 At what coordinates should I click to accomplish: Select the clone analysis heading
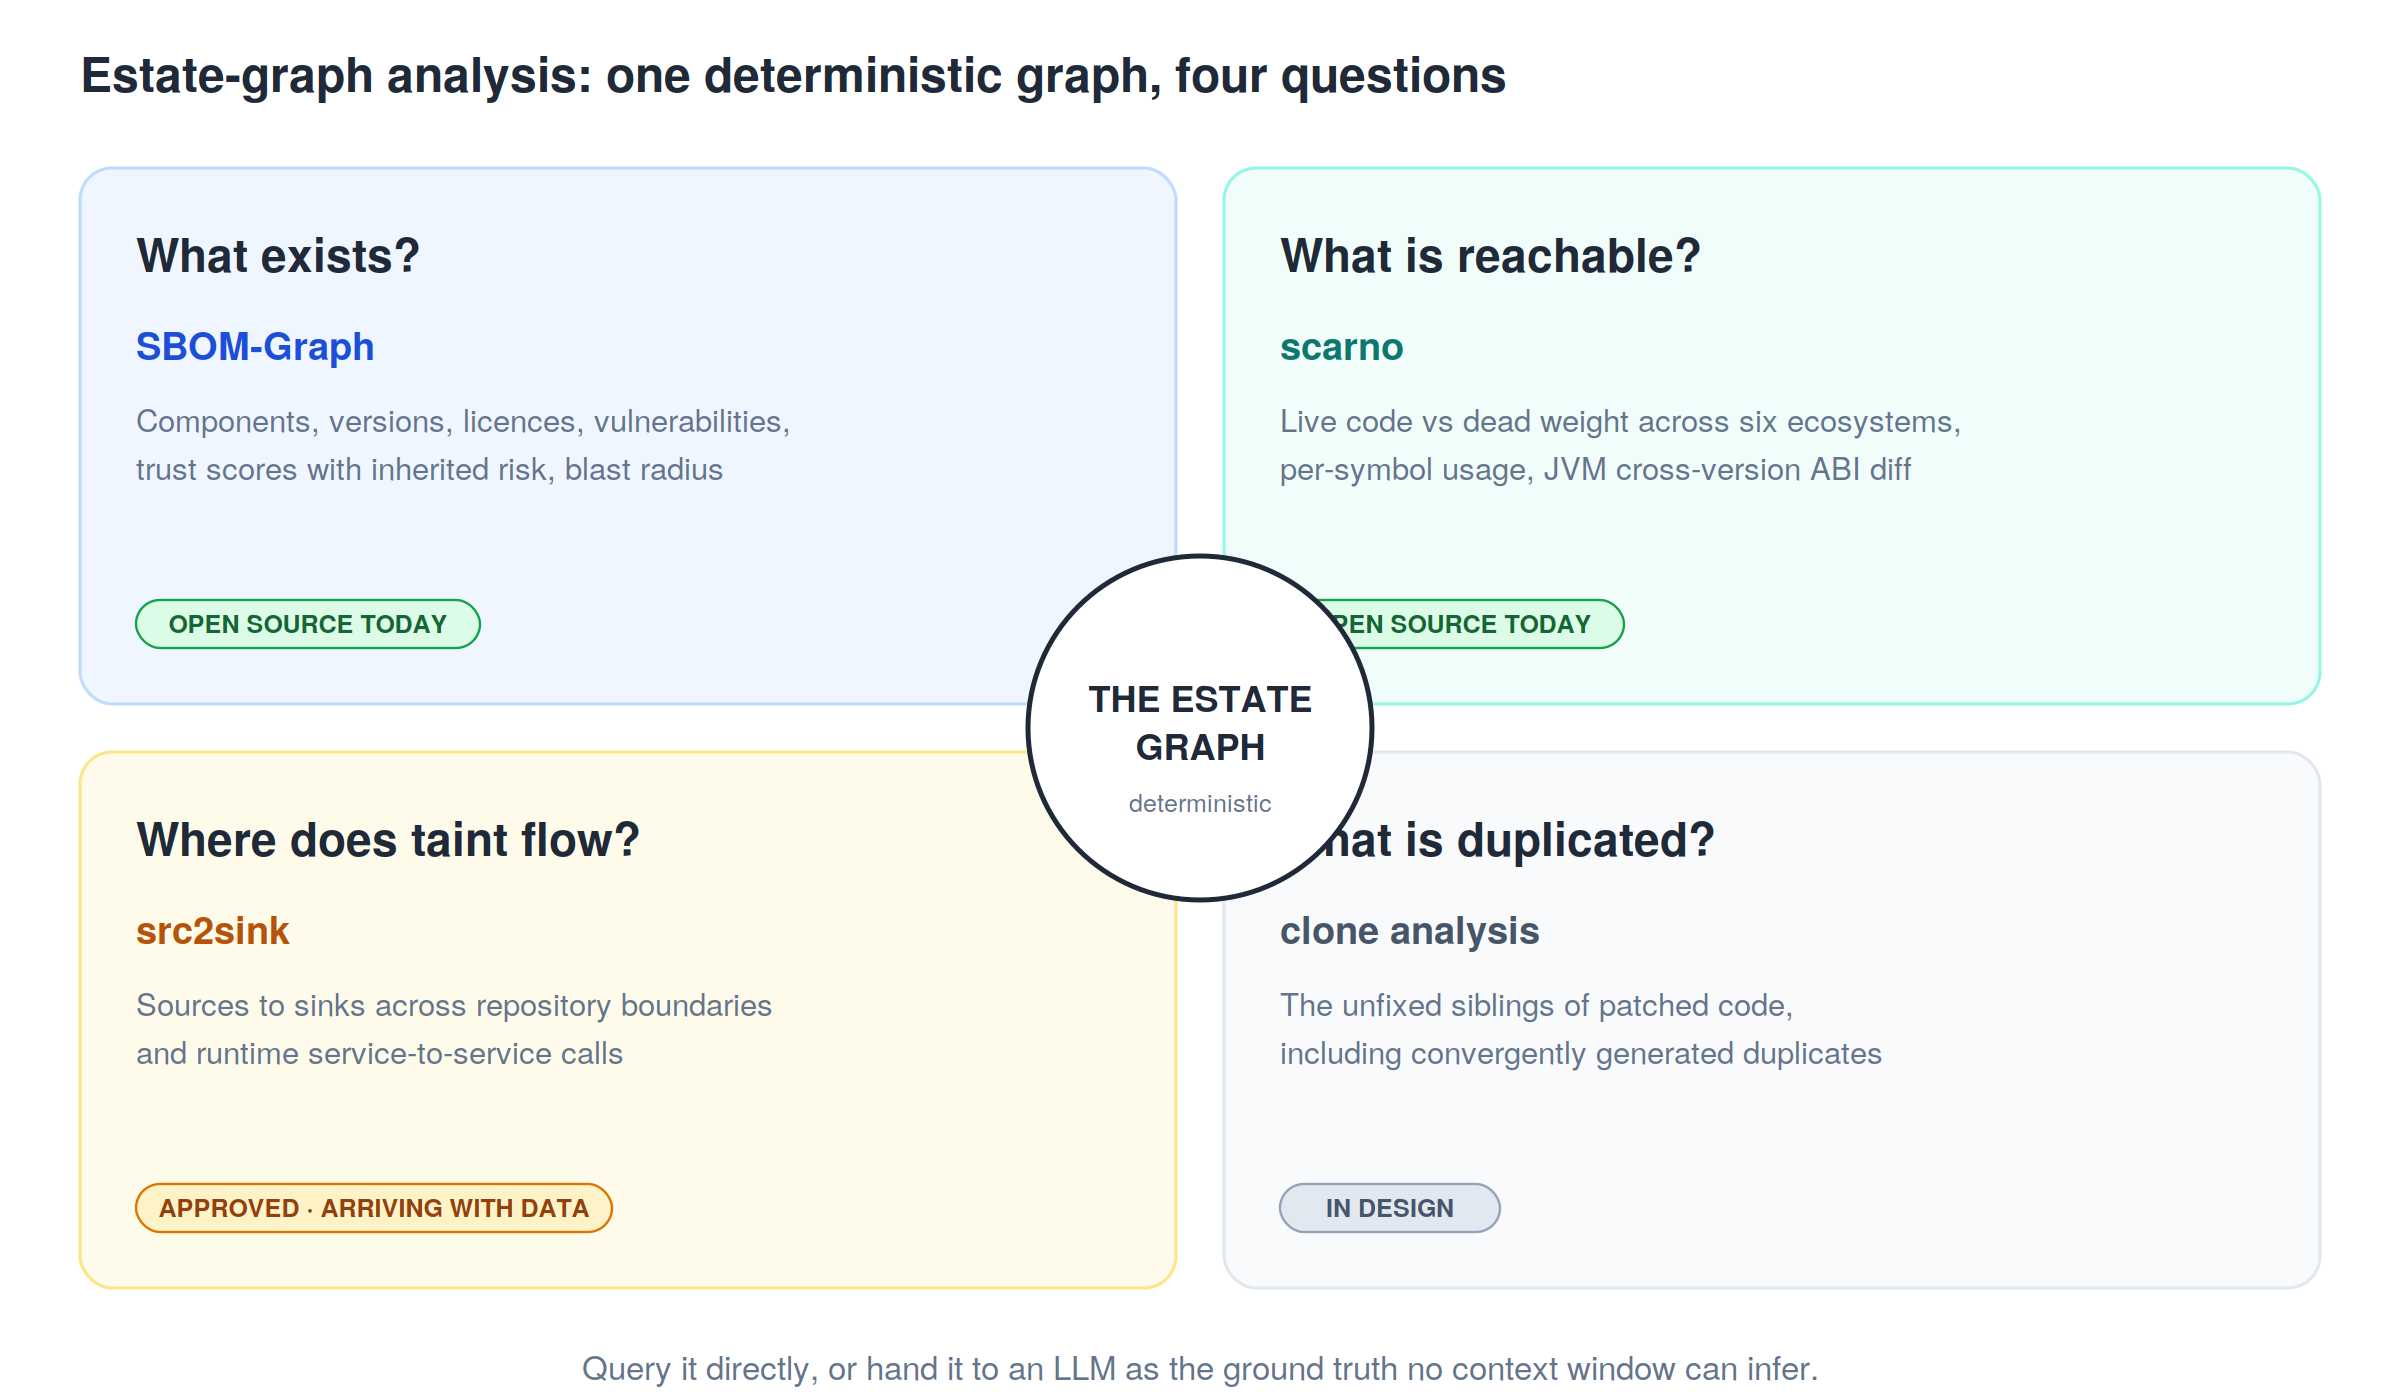[1409, 931]
